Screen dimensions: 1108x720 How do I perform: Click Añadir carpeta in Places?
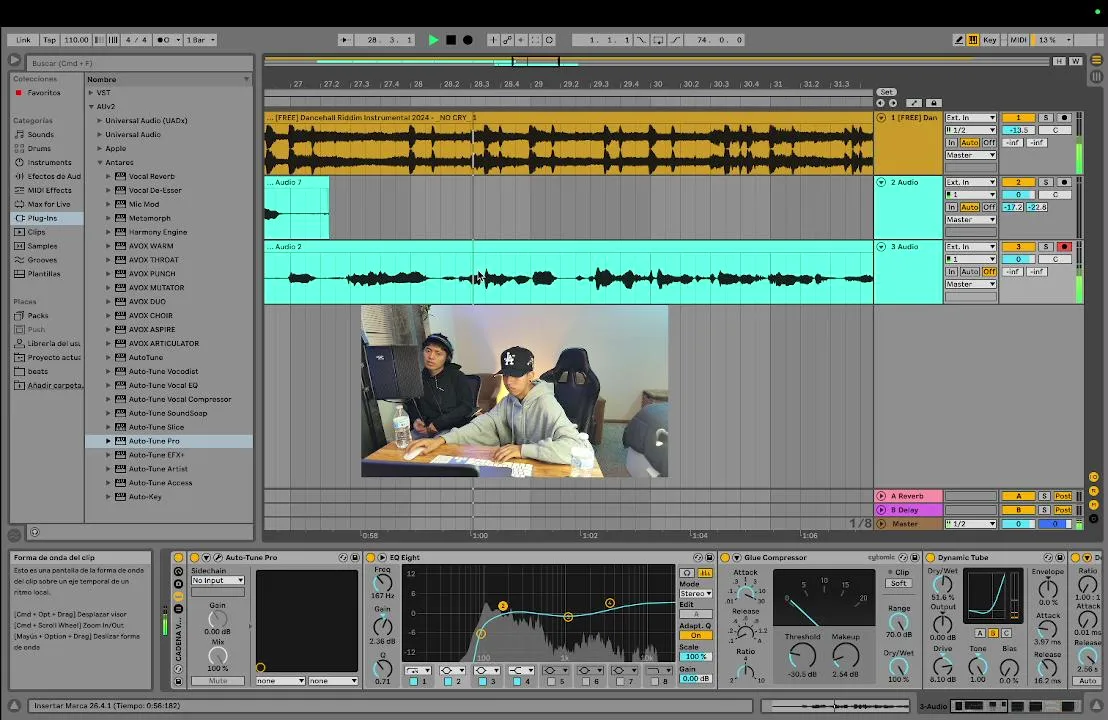[x=54, y=386]
